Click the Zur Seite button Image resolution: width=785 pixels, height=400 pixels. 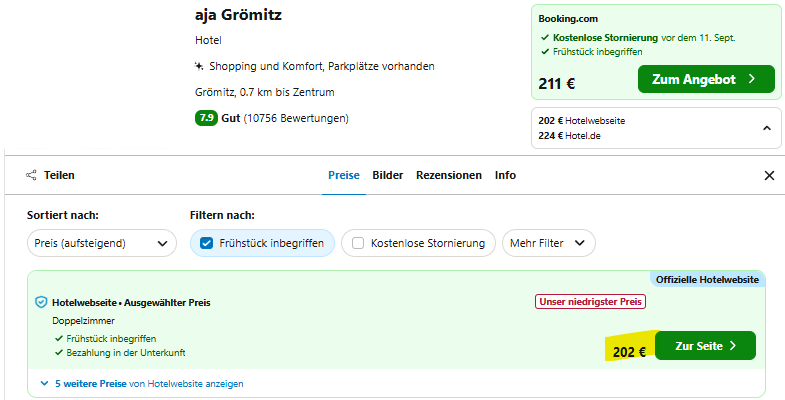(705, 346)
